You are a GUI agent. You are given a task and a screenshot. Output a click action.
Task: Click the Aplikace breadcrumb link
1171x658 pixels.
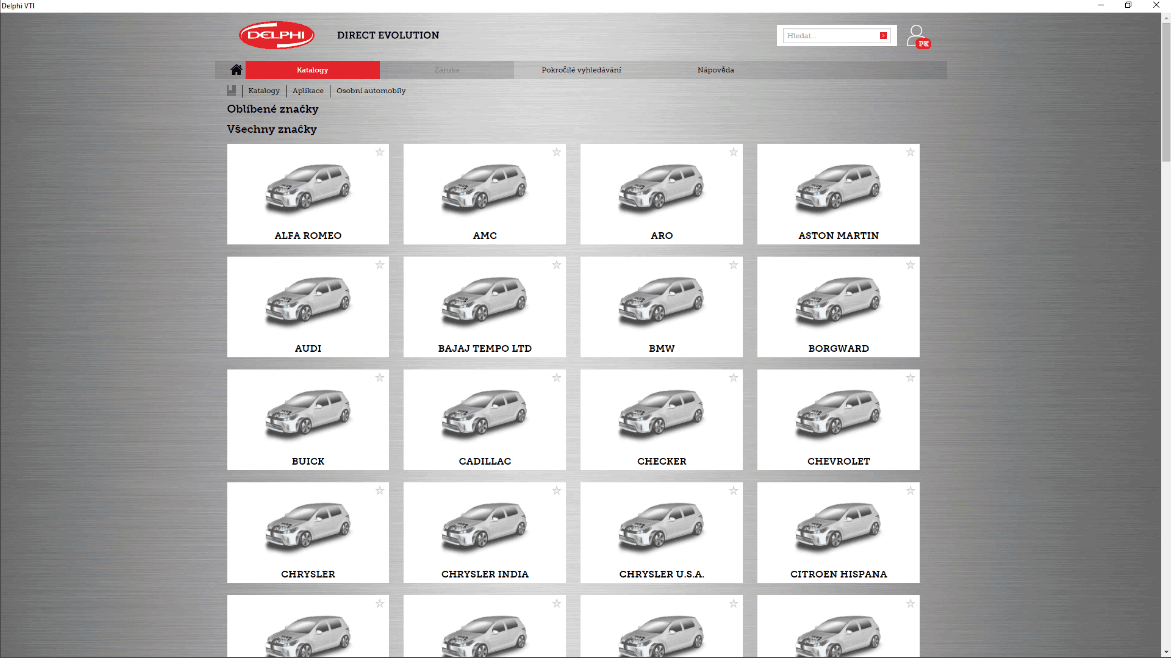[x=308, y=91]
